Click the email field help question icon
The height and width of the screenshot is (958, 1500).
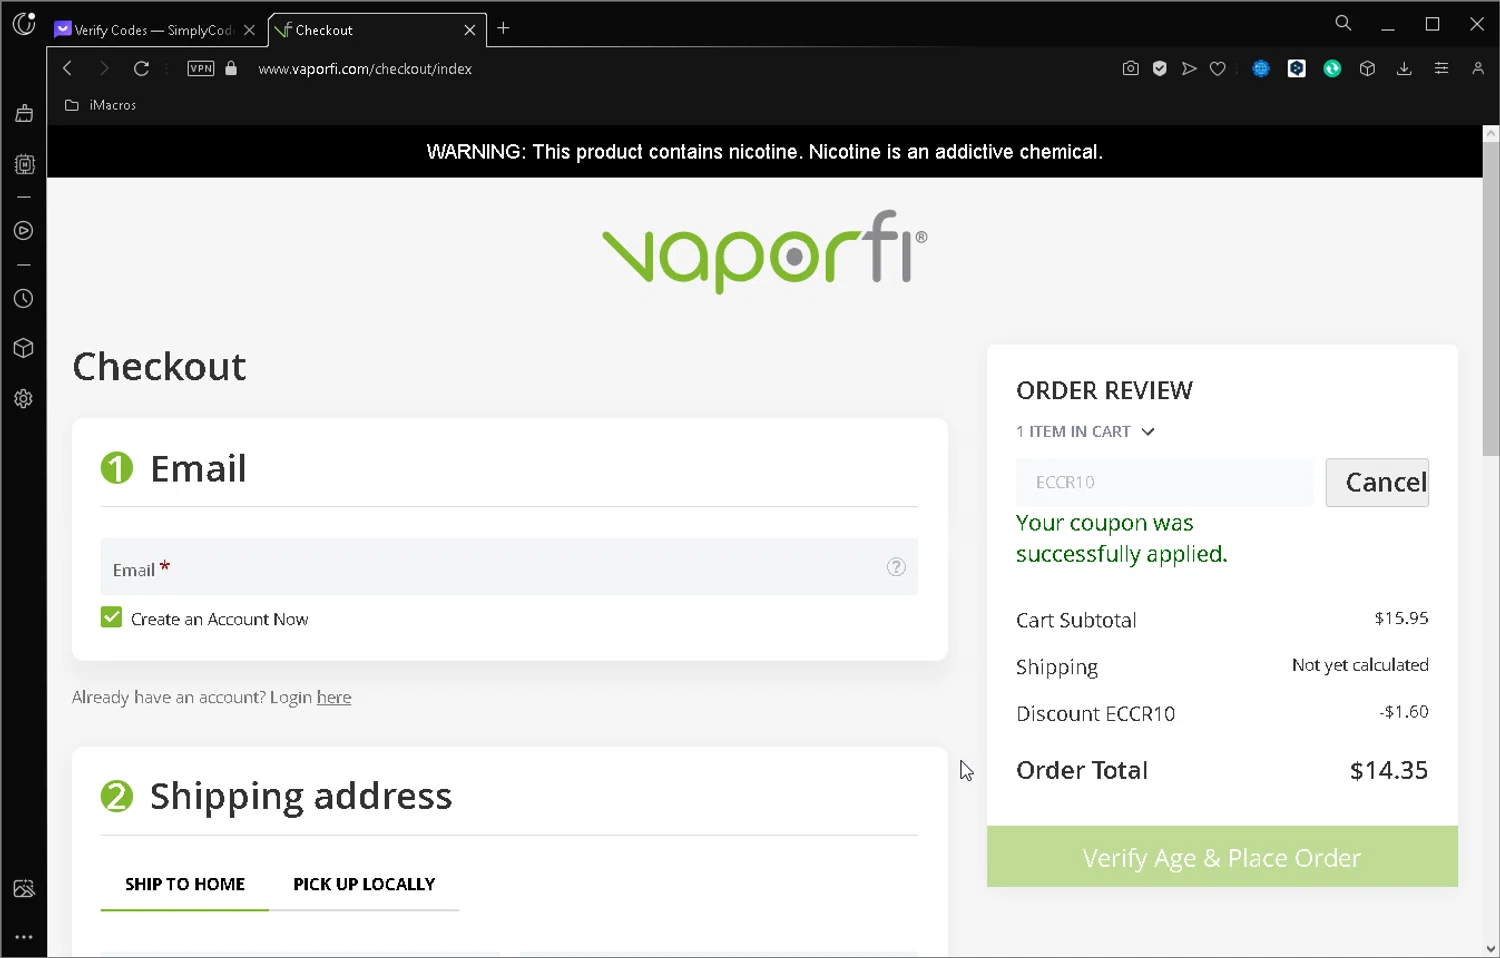pos(896,567)
